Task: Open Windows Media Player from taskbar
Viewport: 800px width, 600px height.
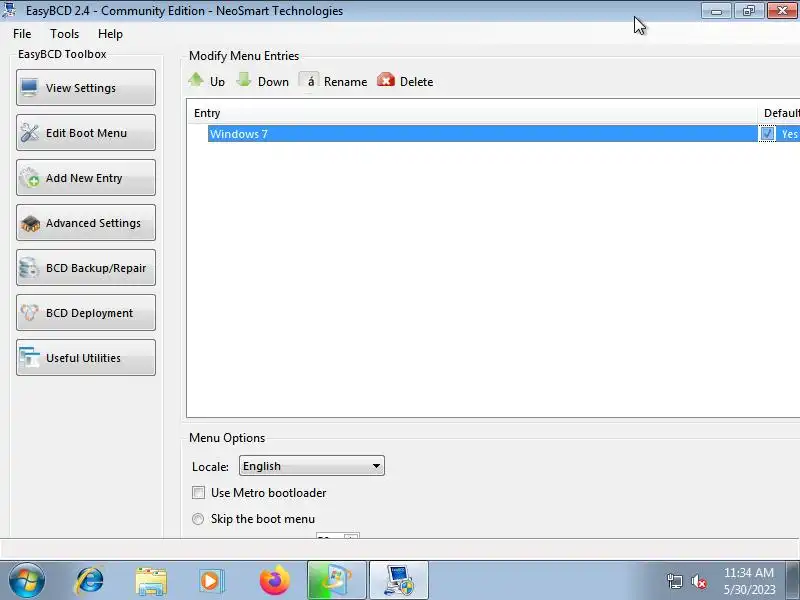Action: [x=211, y=581]
